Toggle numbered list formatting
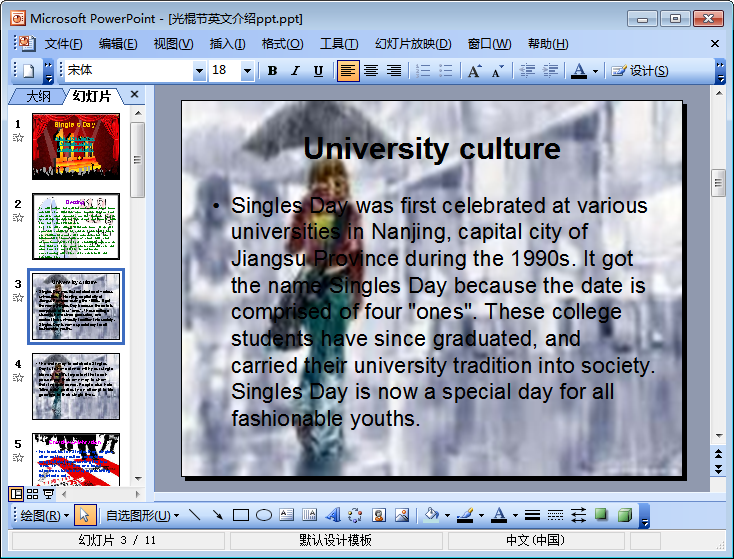Viewport: 734px width, 559px height. coord(423,71)
